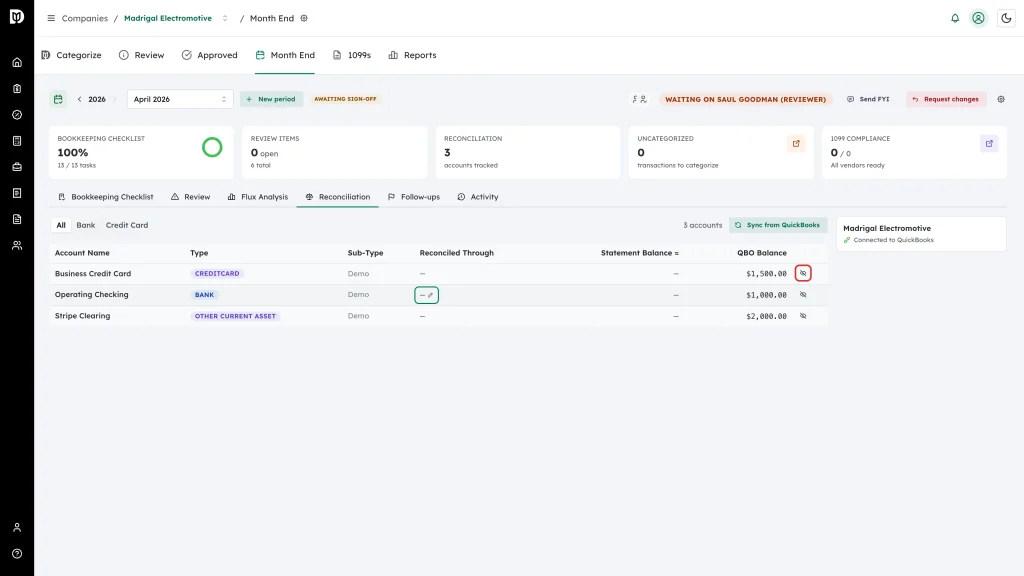Click the Review Items summary card

[x=334, y=152]
